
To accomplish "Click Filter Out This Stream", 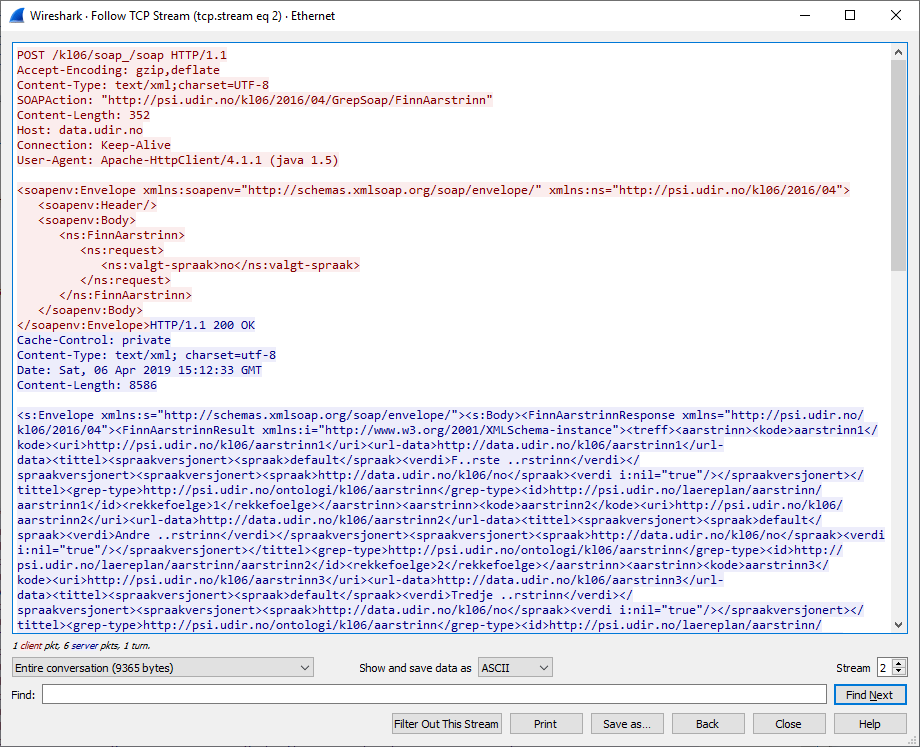I will tap(446, 723).
